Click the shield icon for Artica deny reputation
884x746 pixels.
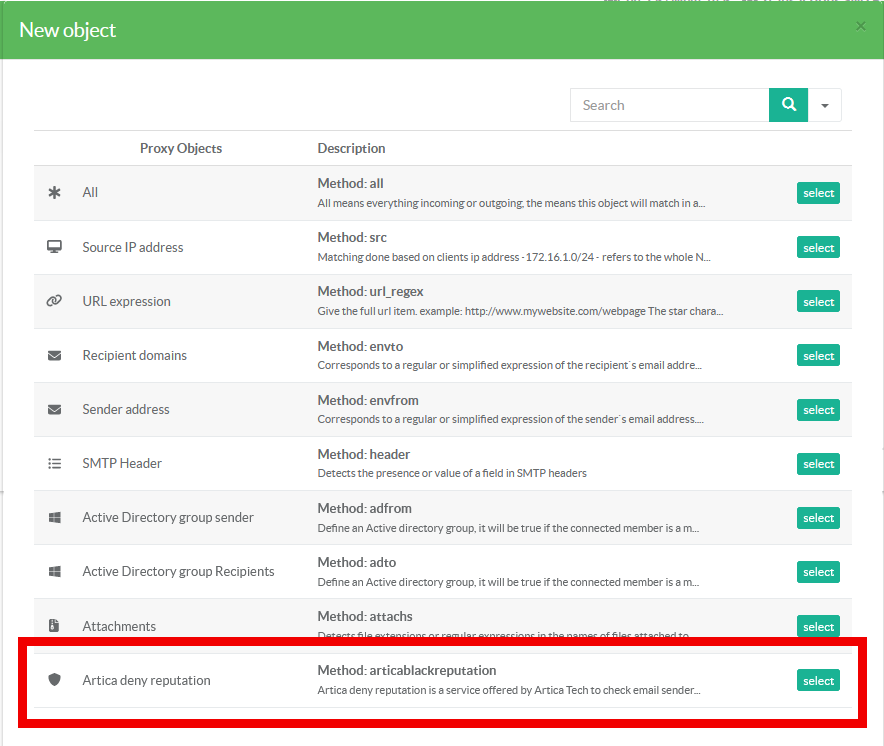click(x=55, y=680)
